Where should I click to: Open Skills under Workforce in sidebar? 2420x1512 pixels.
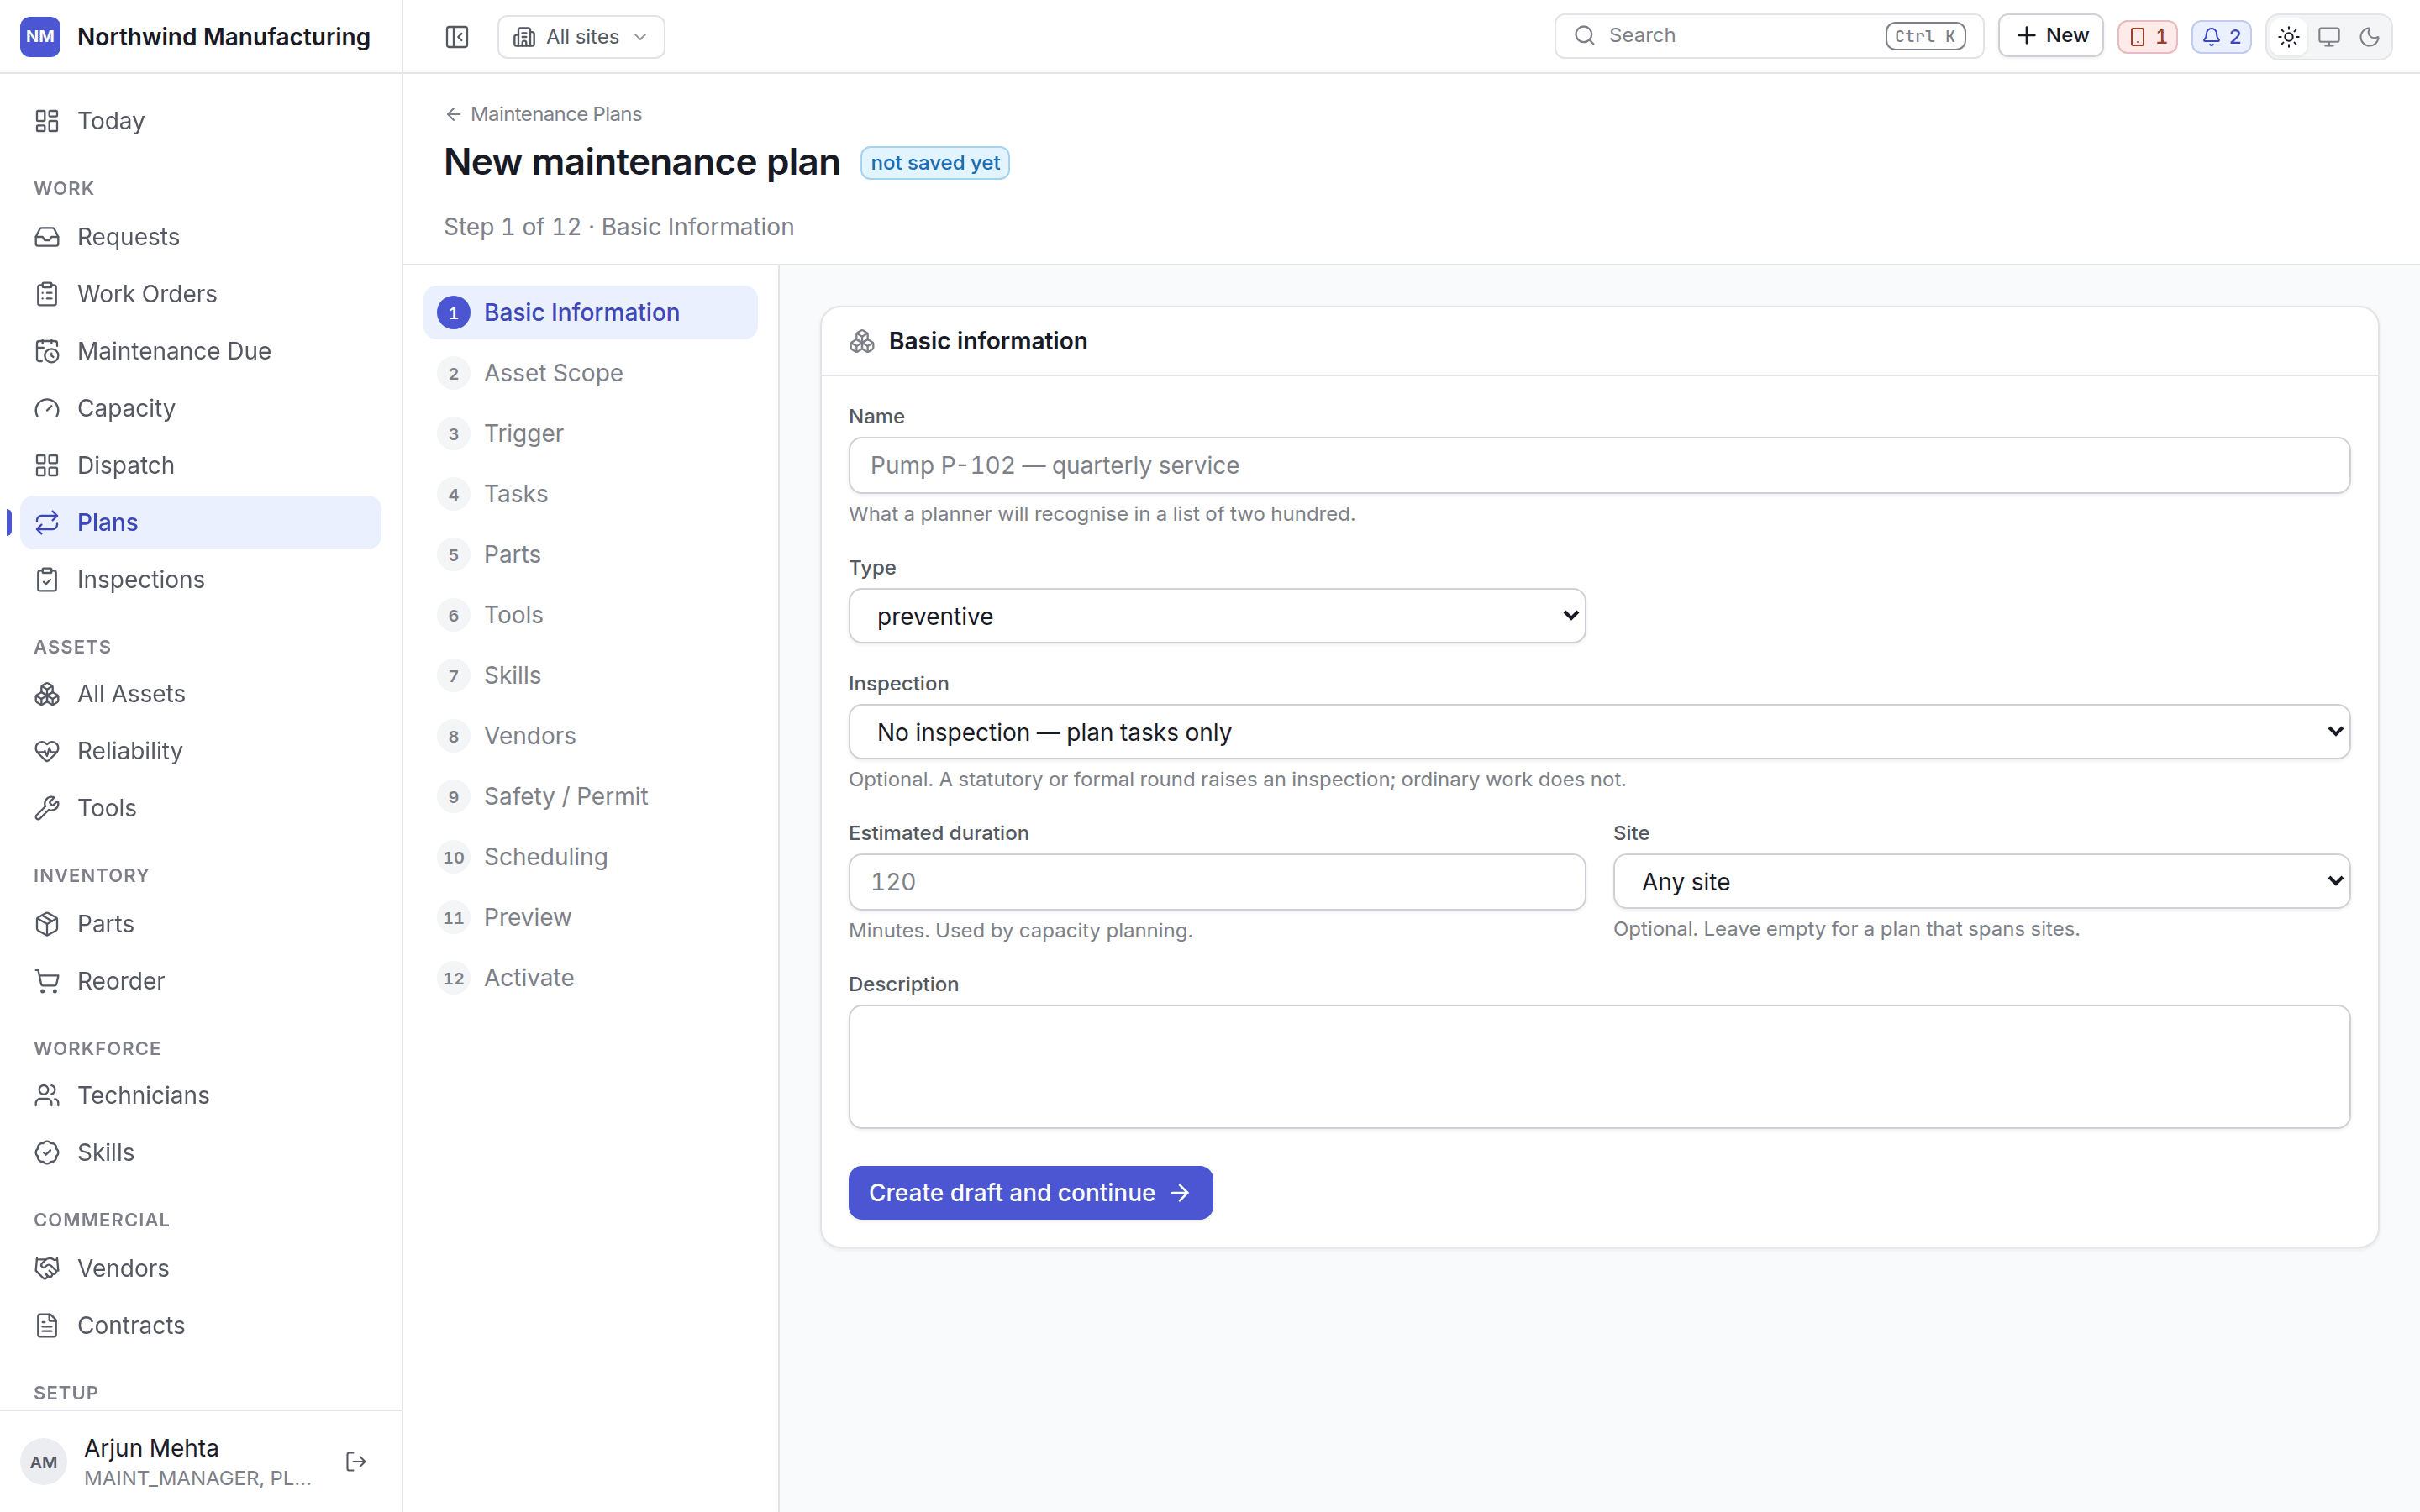200,1152
